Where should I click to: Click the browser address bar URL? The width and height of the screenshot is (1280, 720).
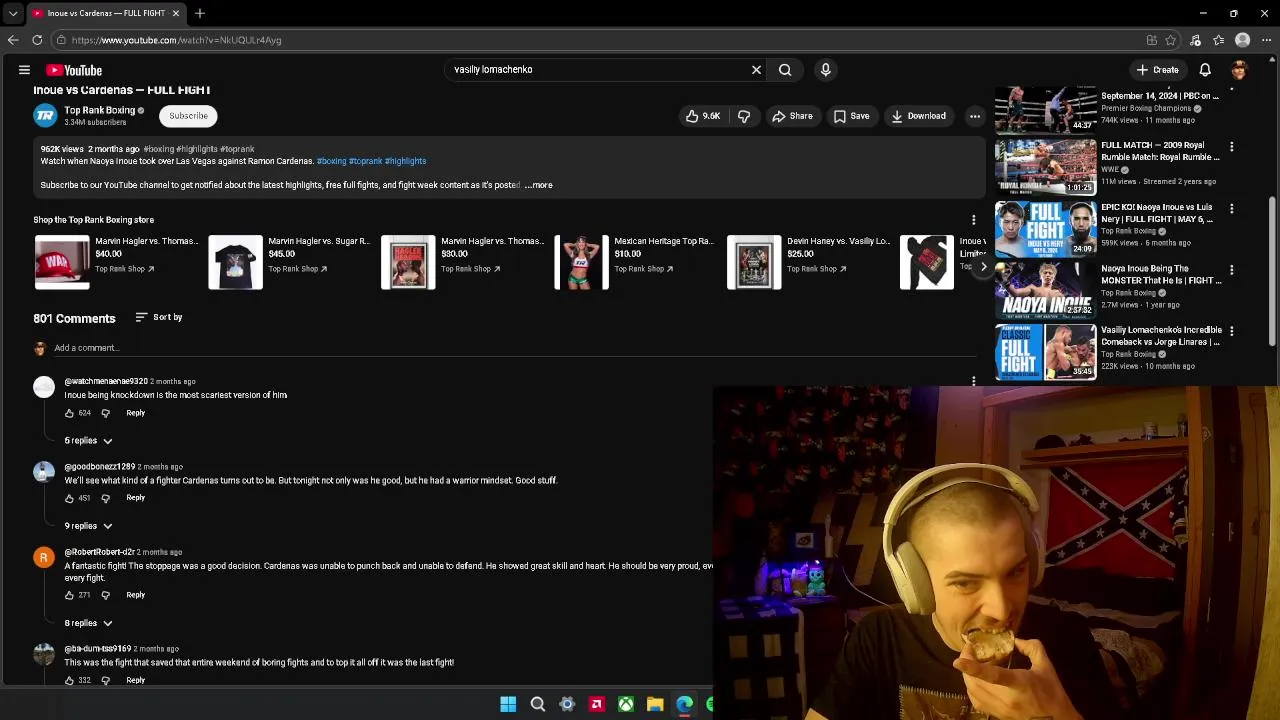click(176, 40)
